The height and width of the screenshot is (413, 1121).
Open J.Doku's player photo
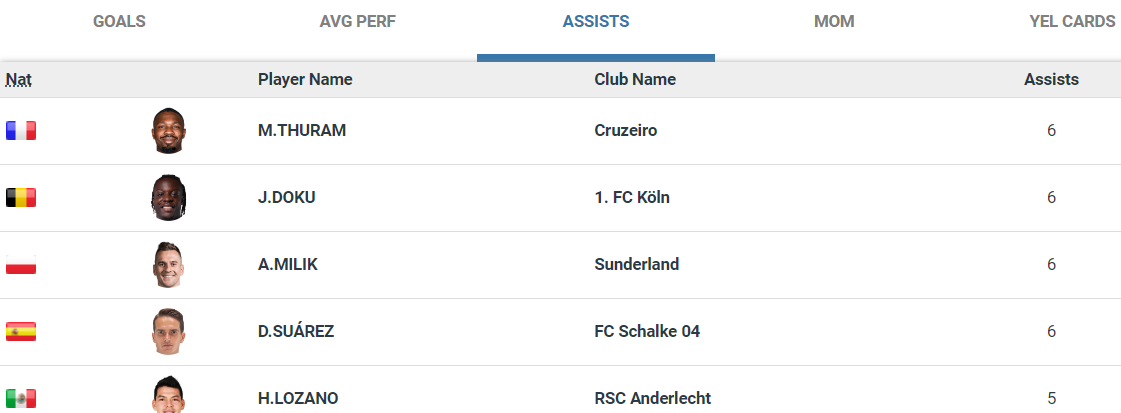tap(169, 198)
